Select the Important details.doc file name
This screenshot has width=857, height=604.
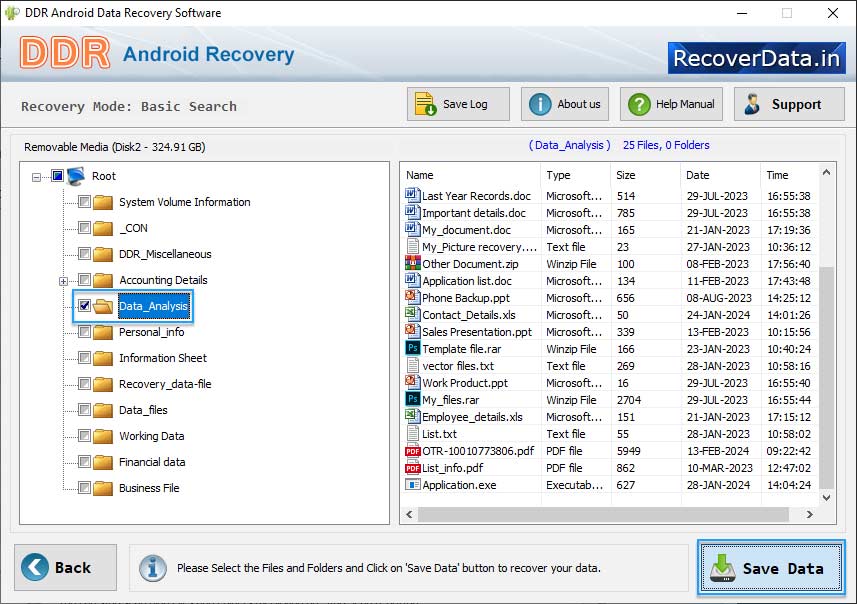click(474, 213)
